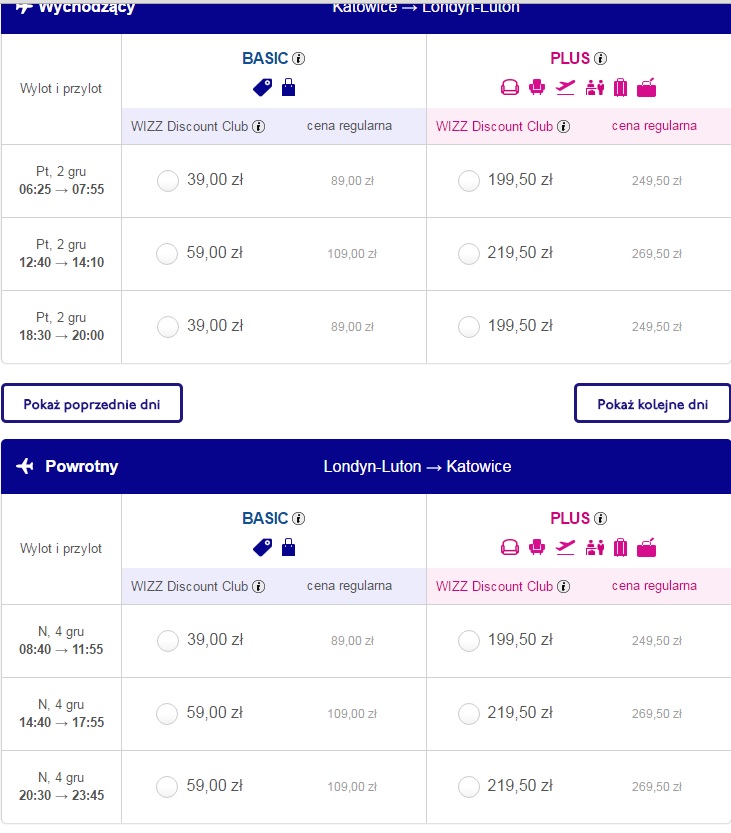Click the info icon beside return BASIC WIZZ Discount Club

coord(259,586)
